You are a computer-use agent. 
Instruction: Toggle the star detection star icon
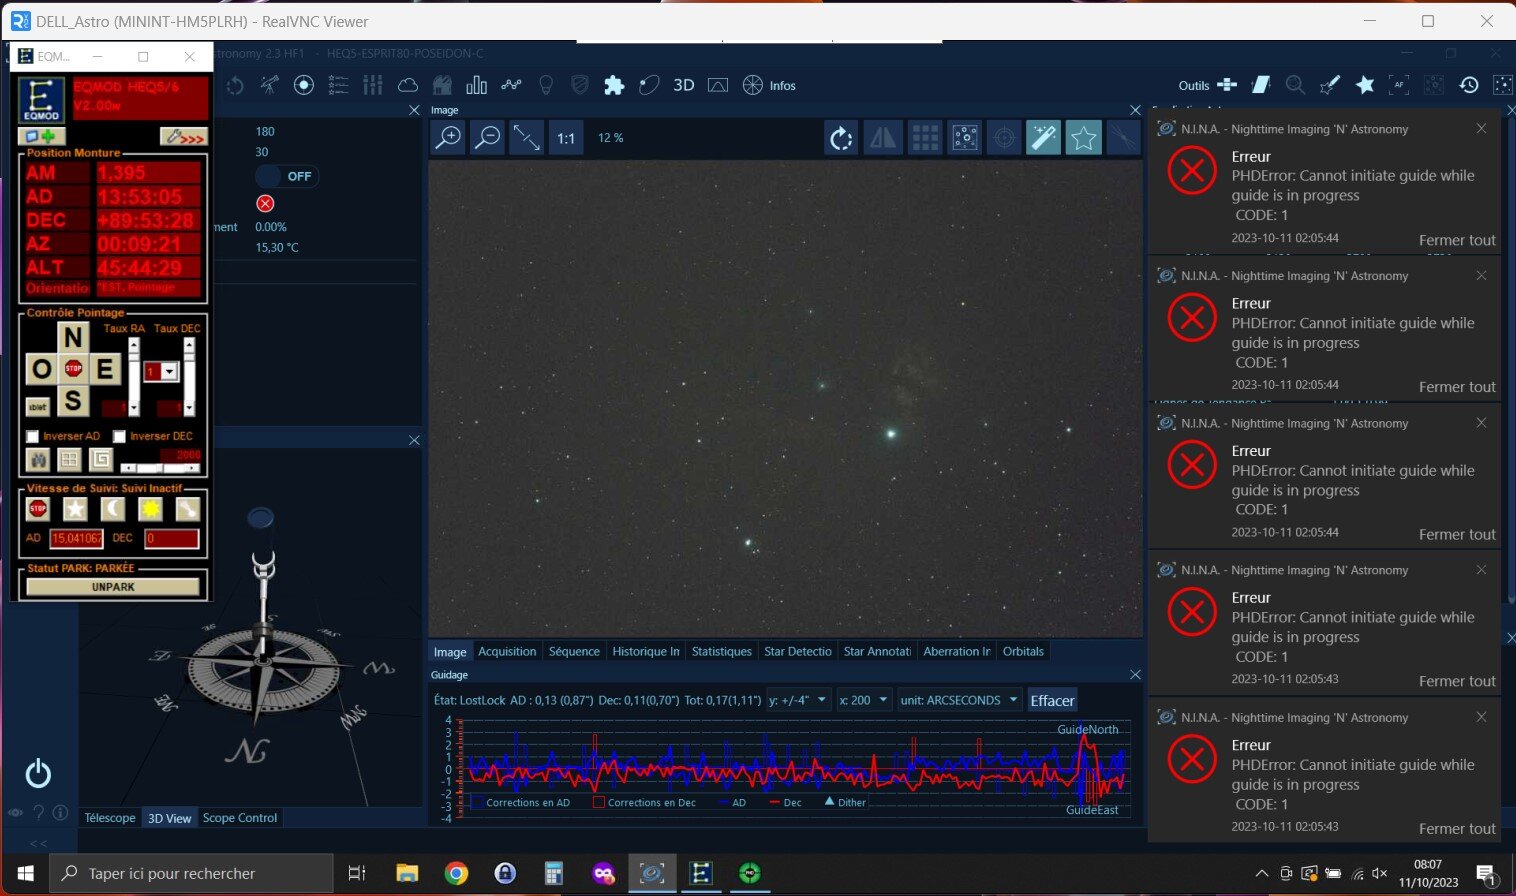click(x=1083, y=138)
